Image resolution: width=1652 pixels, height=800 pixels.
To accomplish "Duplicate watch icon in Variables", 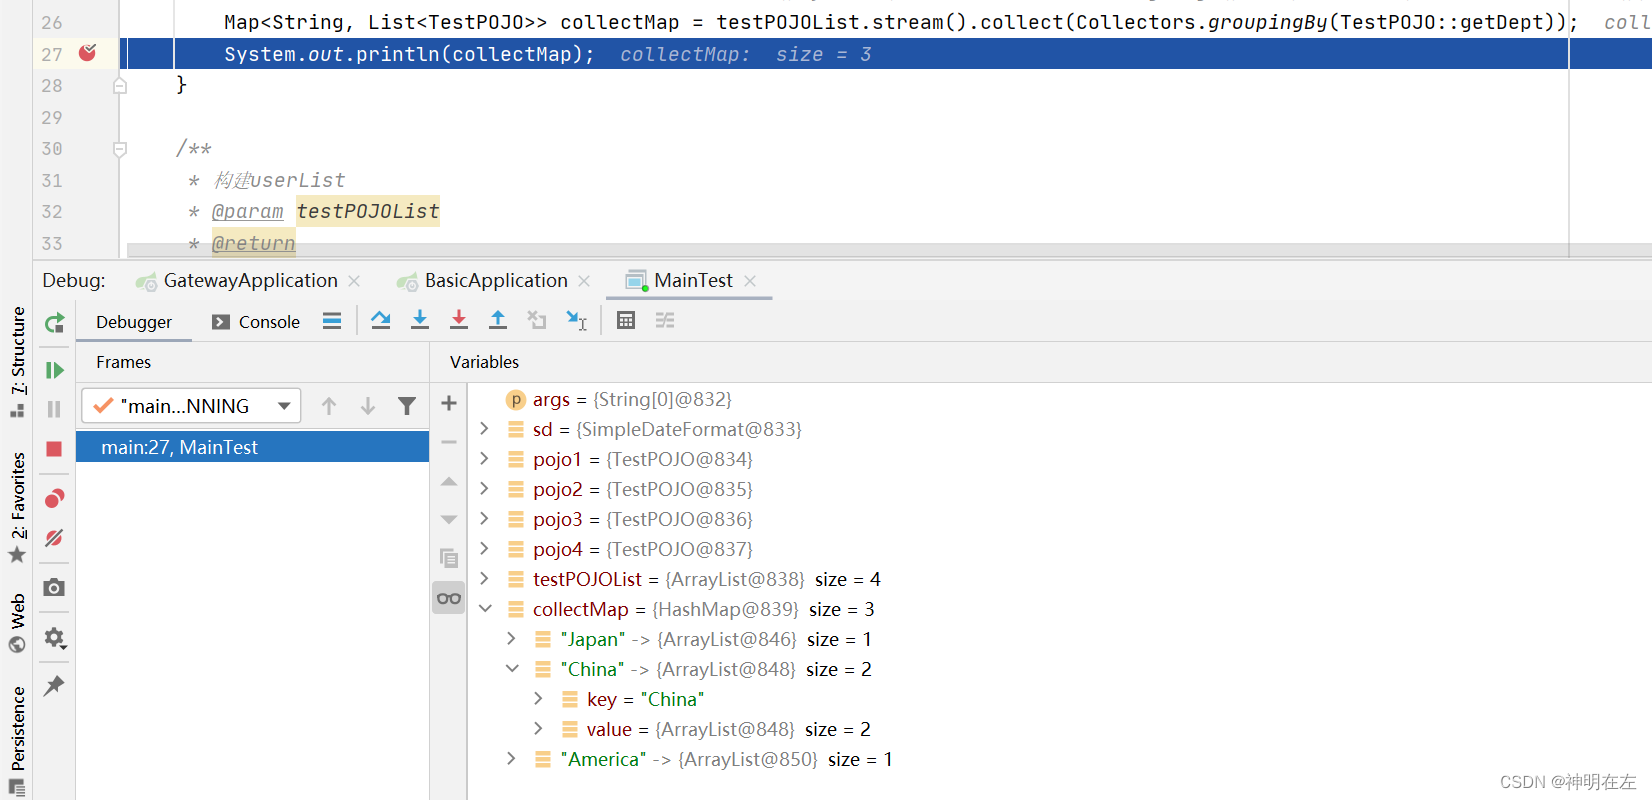I will coord(449,558).
